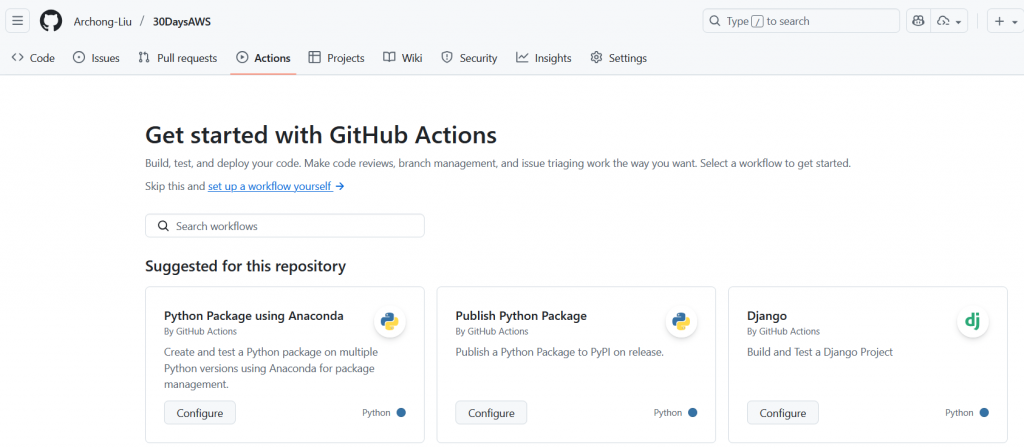Click the Search workflows input field
Image resolution: width=1024 pixels, height=448 pixels.
point(285,226)
